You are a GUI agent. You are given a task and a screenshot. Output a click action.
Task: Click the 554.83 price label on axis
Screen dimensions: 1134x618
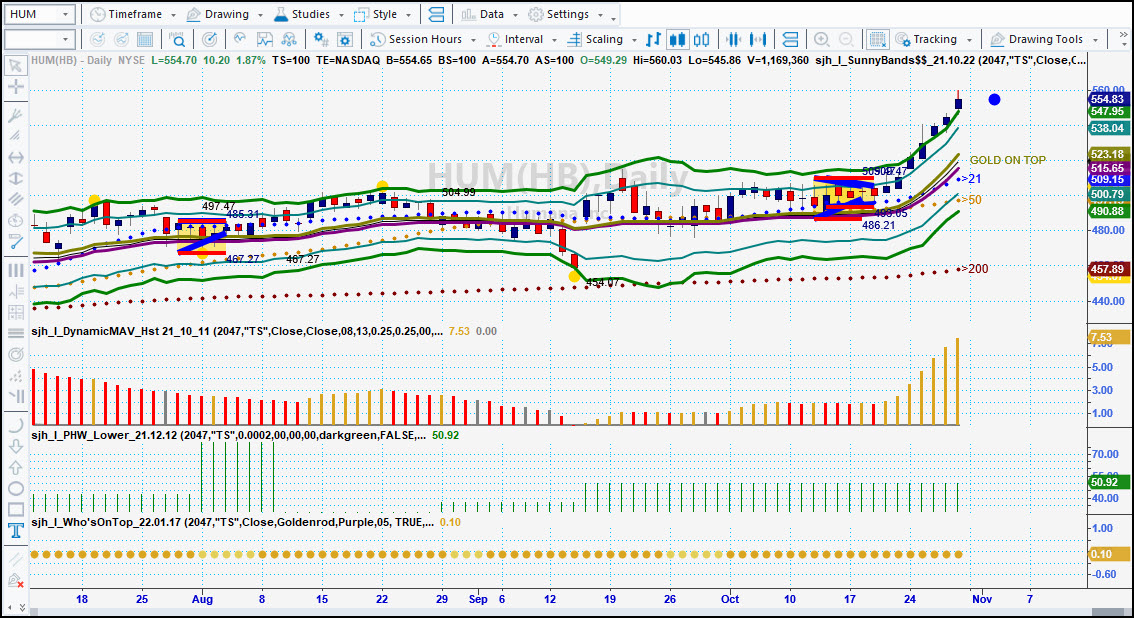(x=1107, y=99)
